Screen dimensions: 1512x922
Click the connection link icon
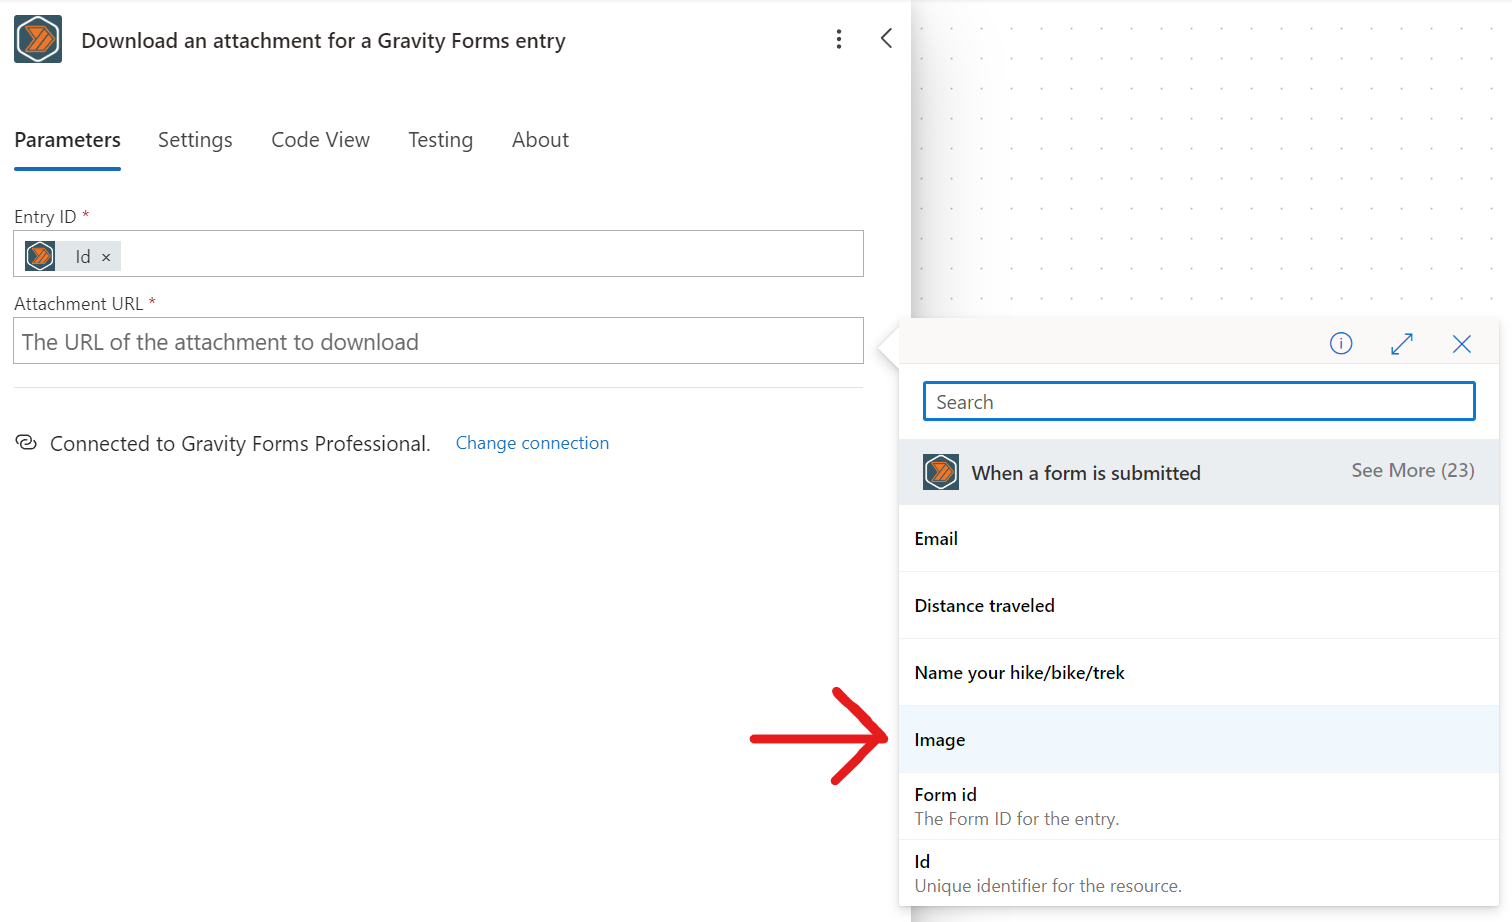[26, 442]
